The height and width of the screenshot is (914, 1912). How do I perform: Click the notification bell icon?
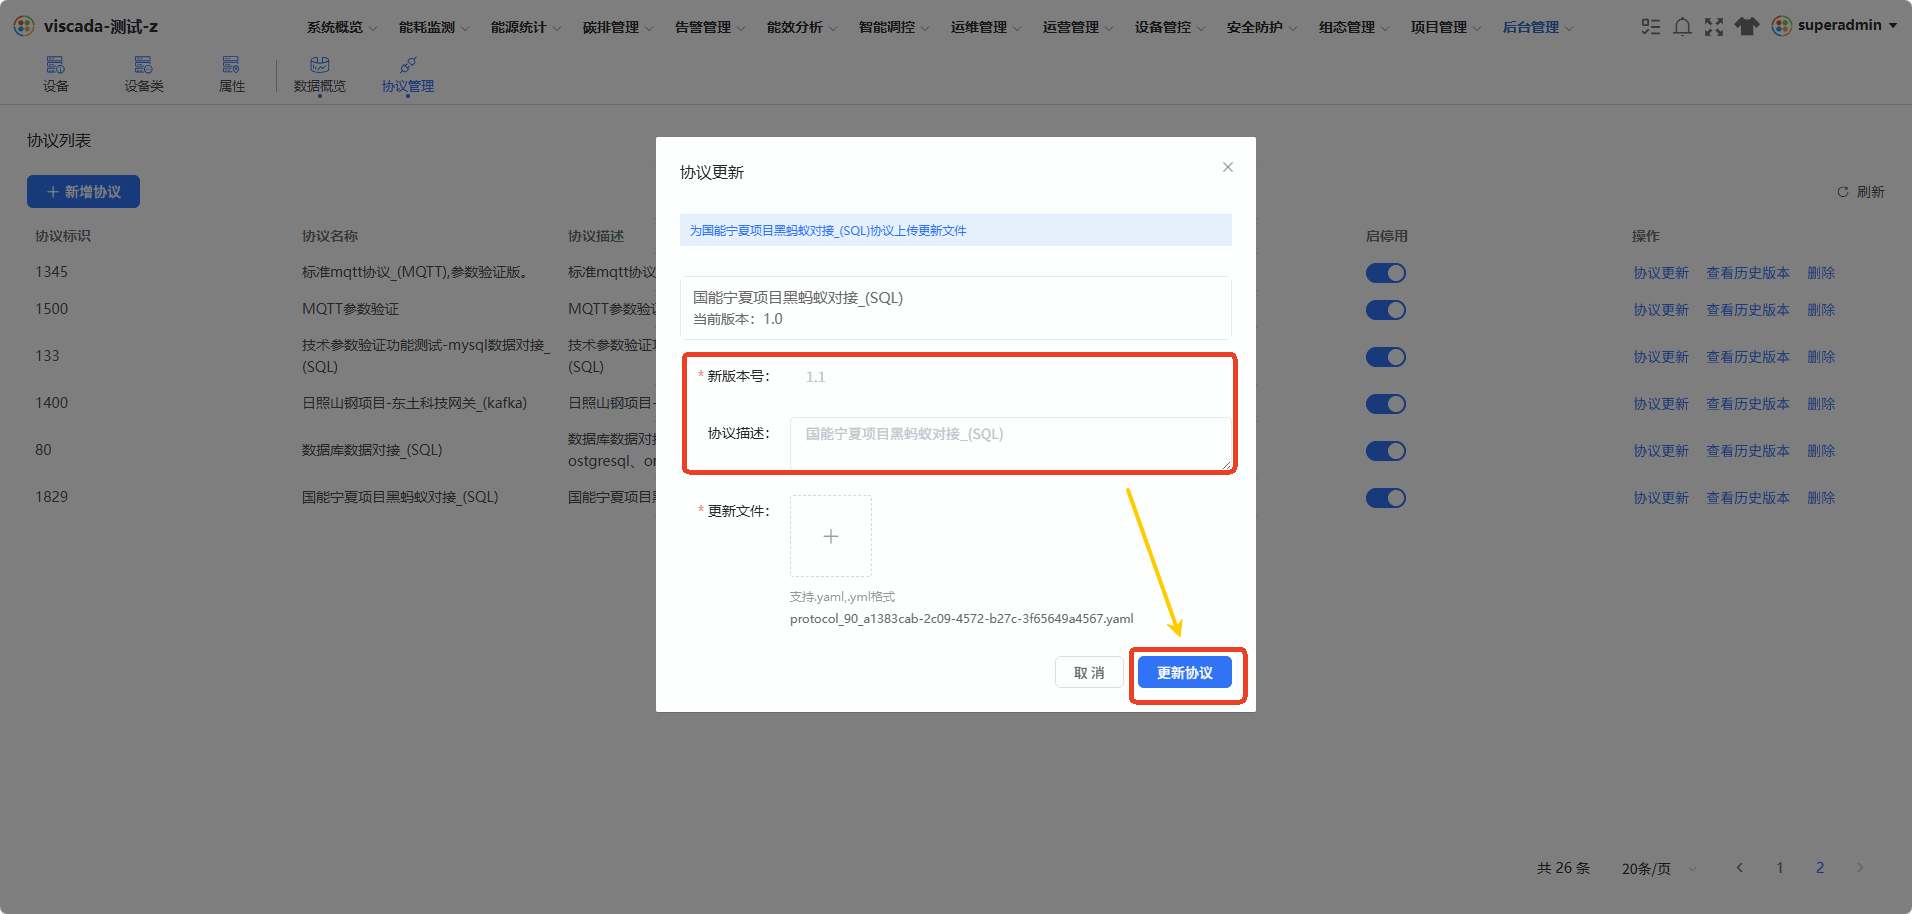coord(1683,27)
